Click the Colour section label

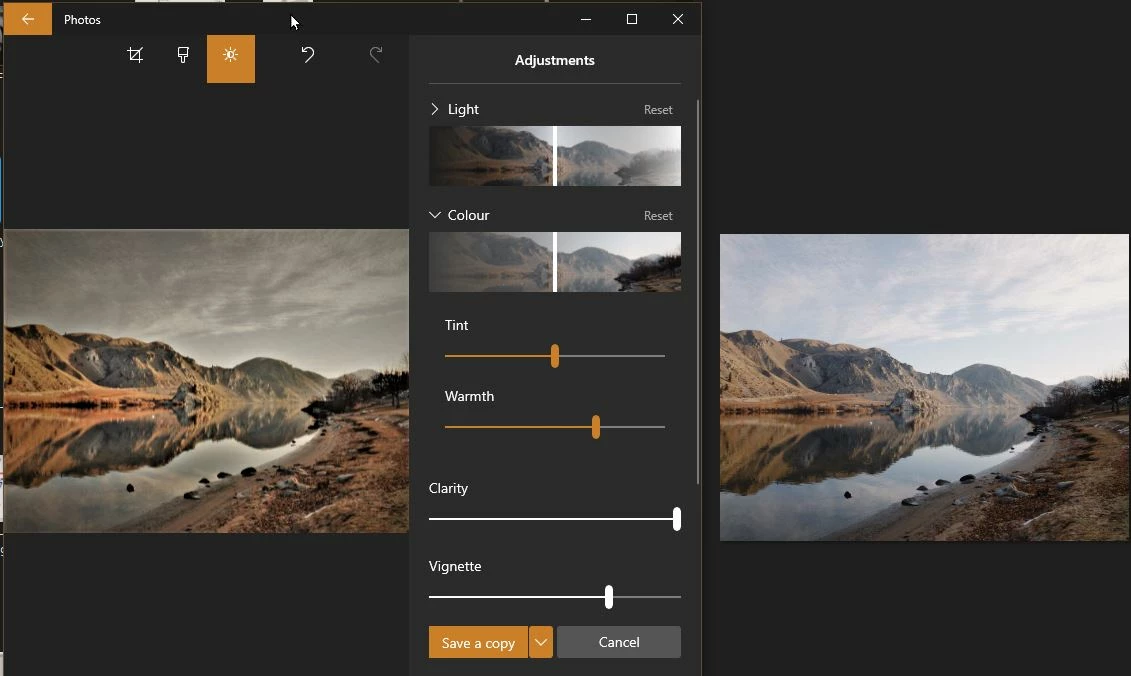point(468,215)
